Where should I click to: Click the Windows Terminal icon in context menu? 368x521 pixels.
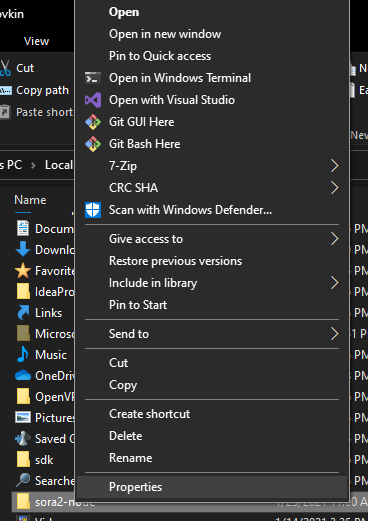pos(93,78)
